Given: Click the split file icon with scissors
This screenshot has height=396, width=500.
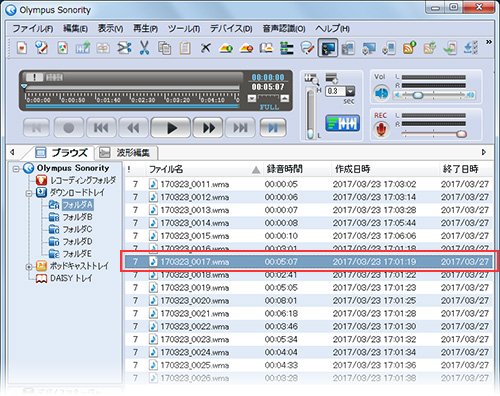Looking at the screenshot, I should tap(124, 48).
